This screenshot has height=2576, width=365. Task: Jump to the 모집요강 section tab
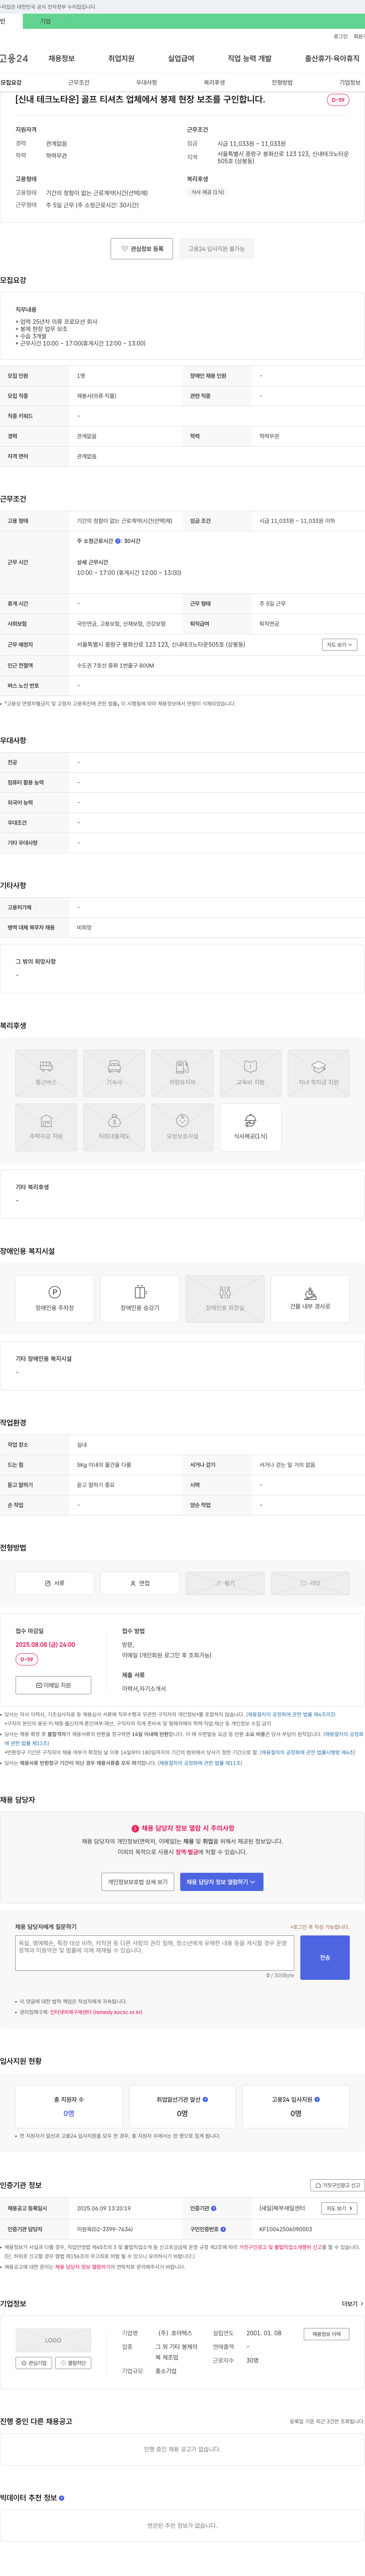tap(11, 83)
